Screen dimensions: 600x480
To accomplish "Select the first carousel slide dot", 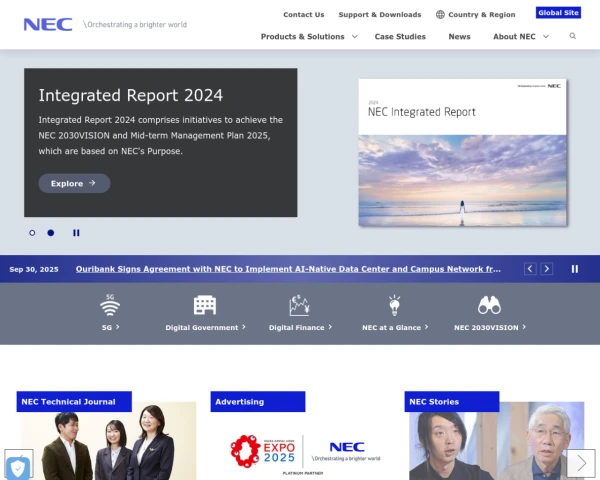I will 32,233.
